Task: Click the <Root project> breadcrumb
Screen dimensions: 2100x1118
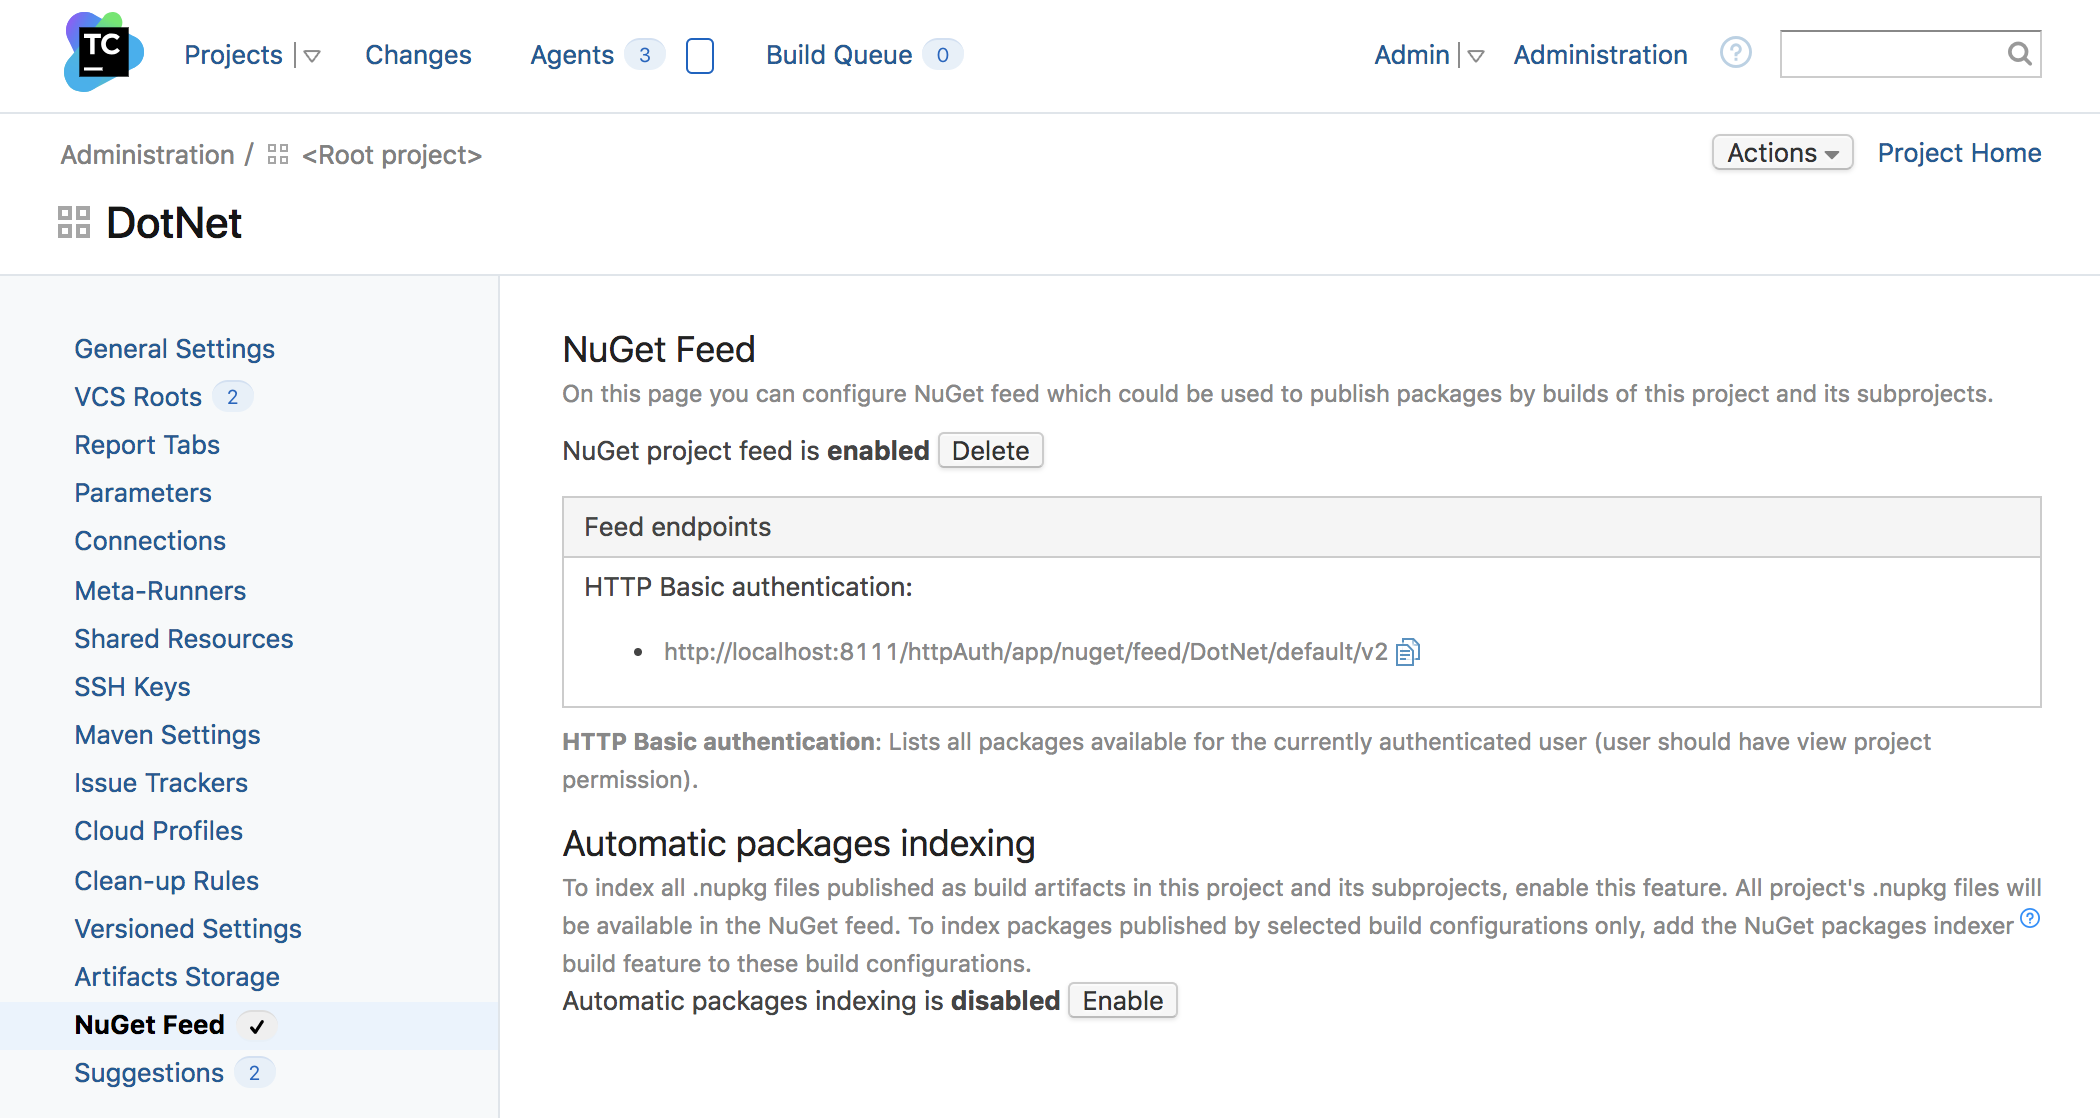Action: [x=392, y=155]
